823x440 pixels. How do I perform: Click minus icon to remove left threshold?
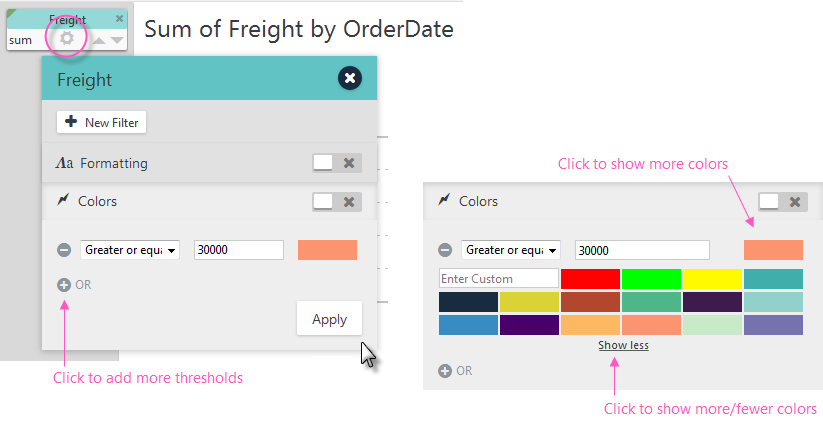pos(64,250)
